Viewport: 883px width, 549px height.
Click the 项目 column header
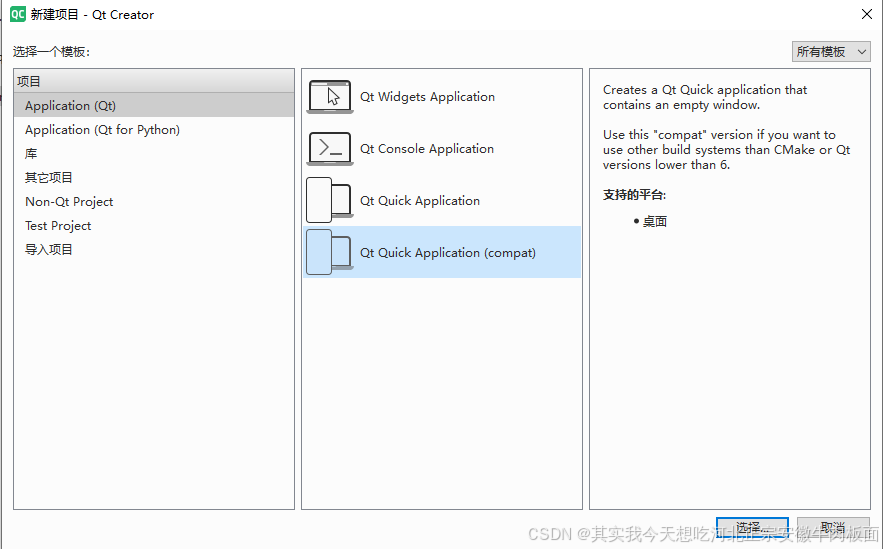coord(154,81)
